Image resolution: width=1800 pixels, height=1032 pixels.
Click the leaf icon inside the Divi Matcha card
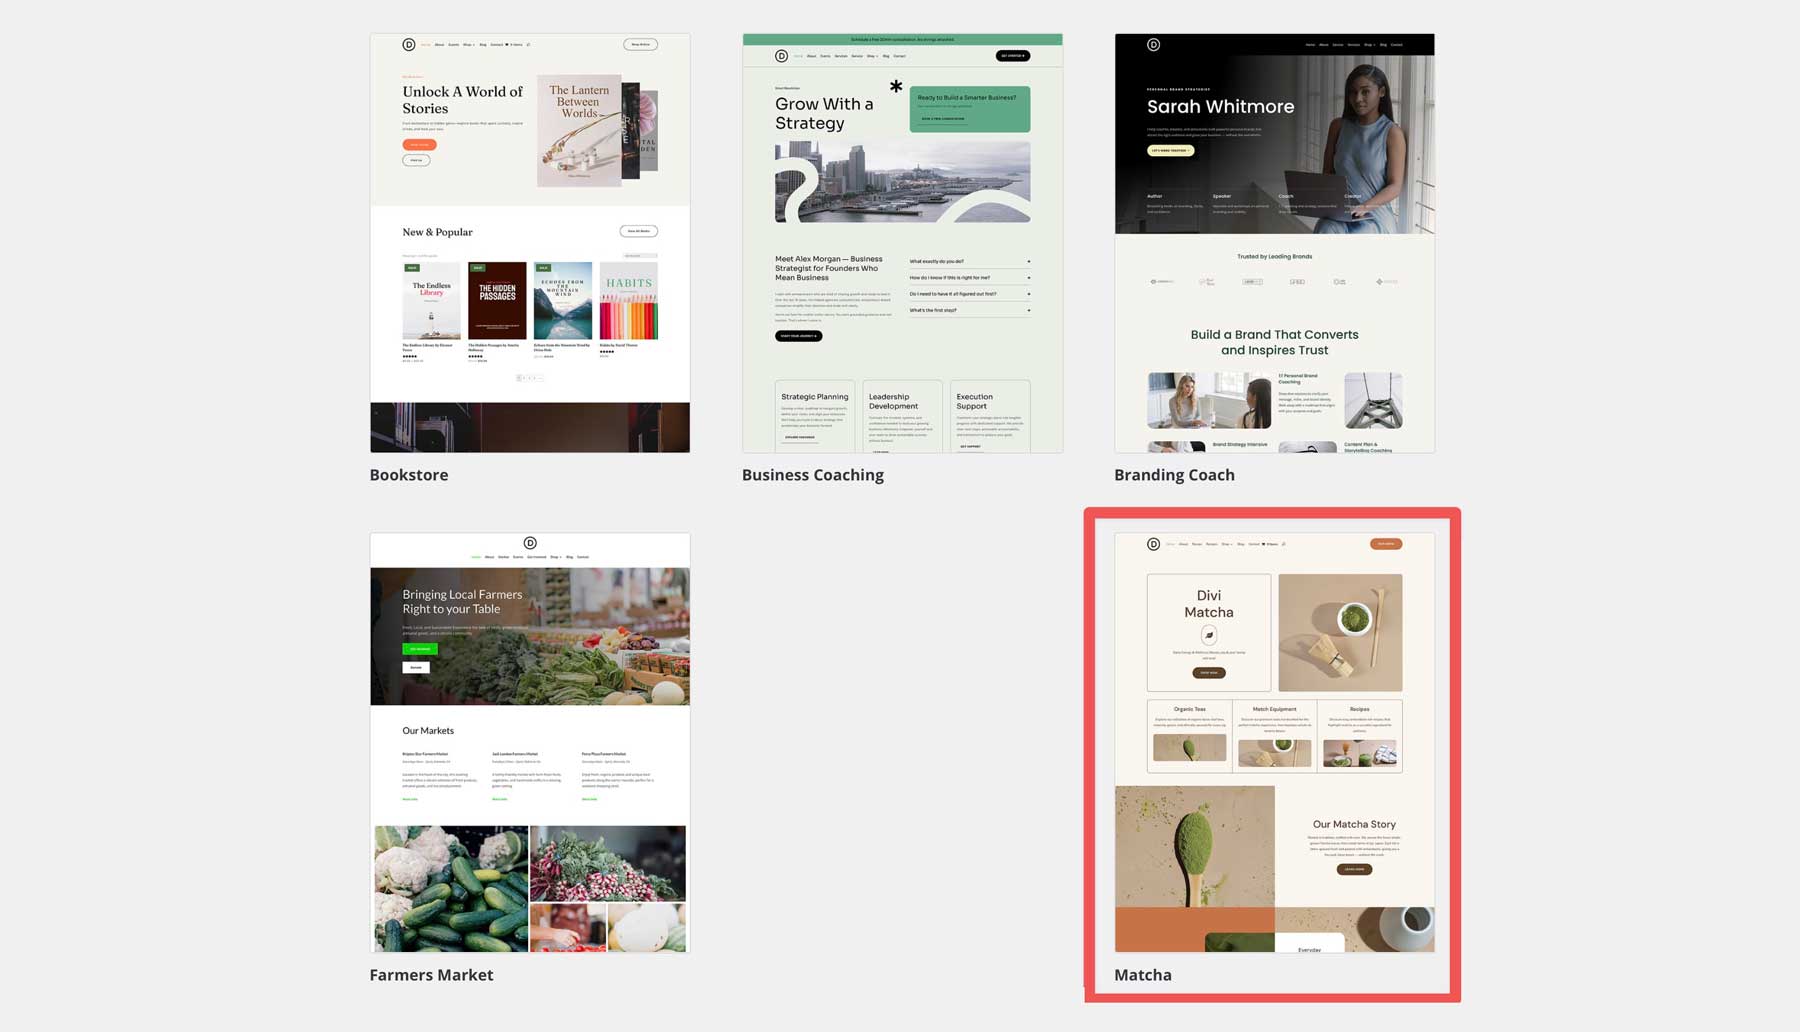tap(1208, 634)
